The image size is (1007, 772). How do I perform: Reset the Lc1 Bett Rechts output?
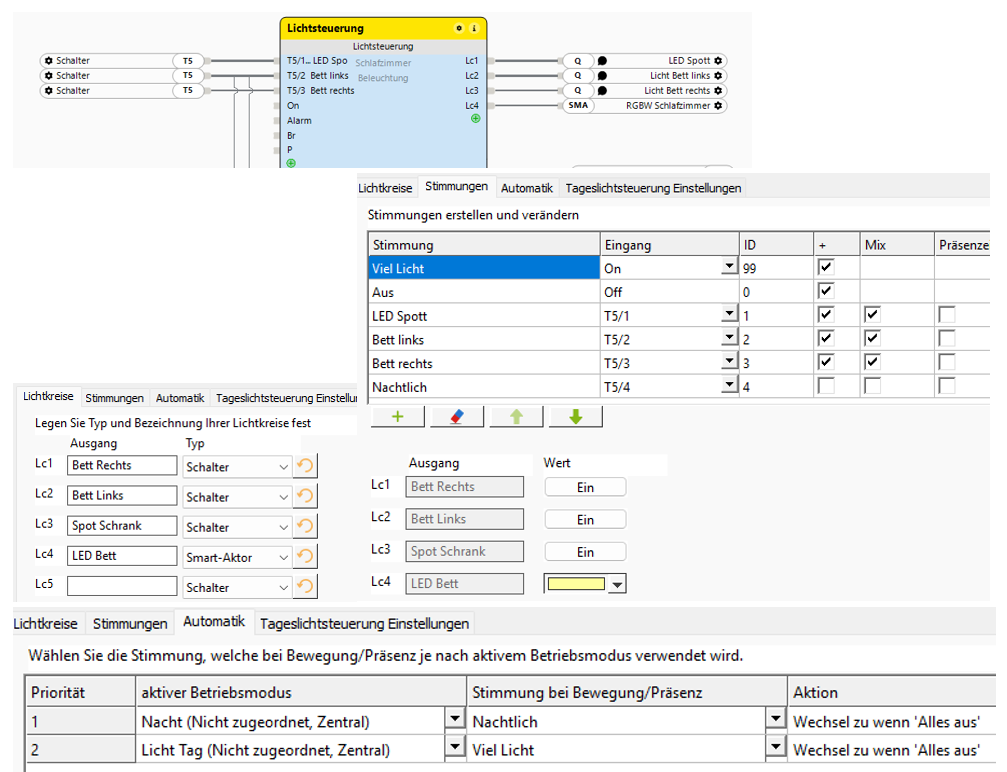305,466
